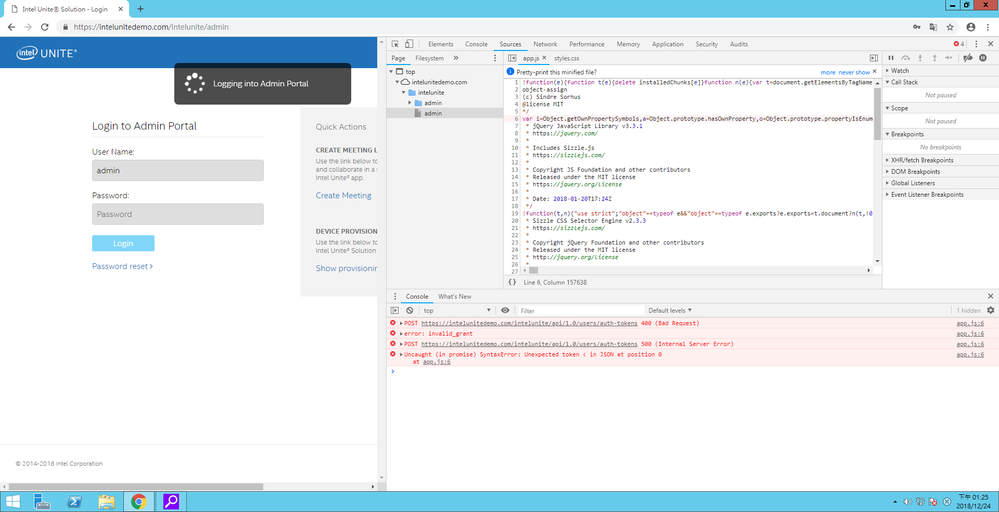Open the Chrome profile avatar menu

(970, 27)
